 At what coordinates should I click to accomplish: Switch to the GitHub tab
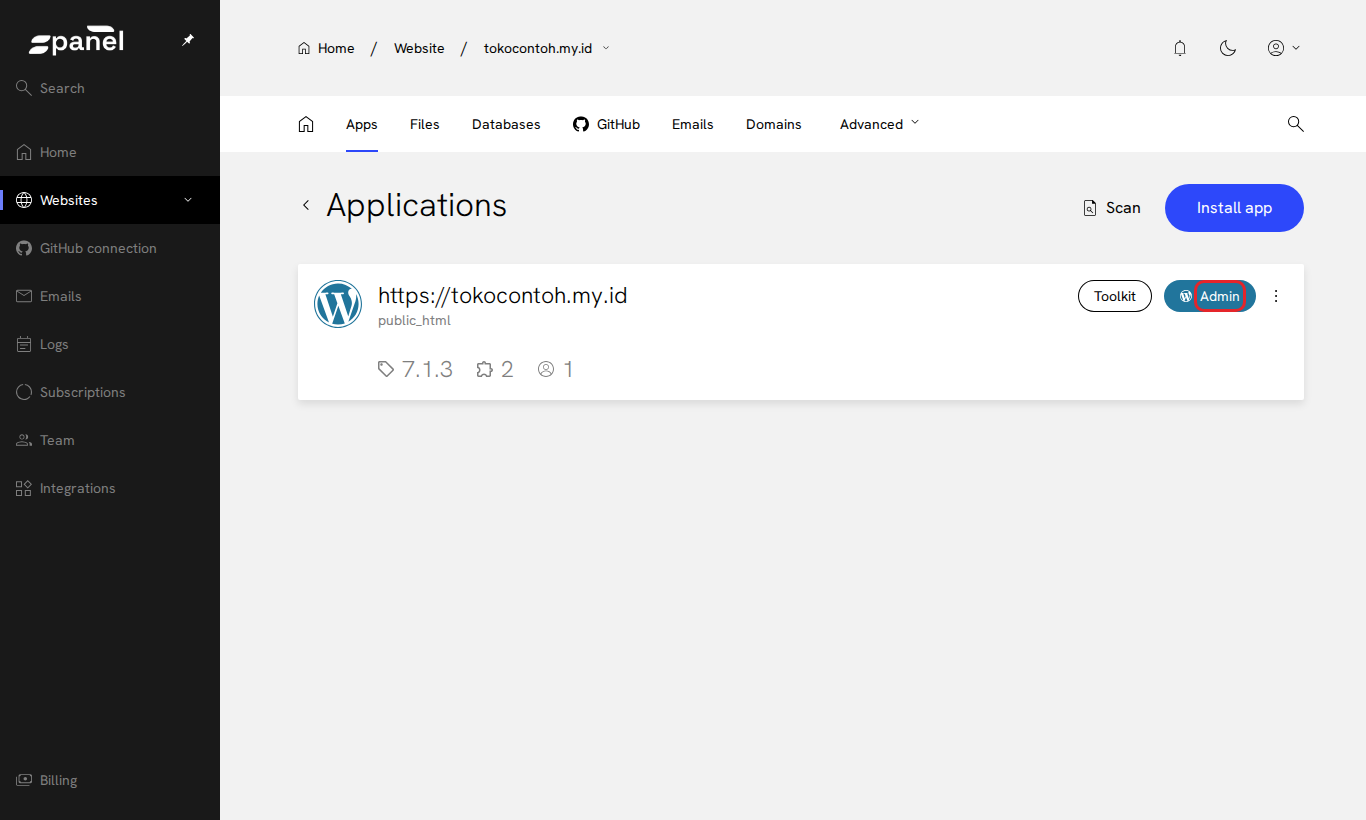point(606,124)
